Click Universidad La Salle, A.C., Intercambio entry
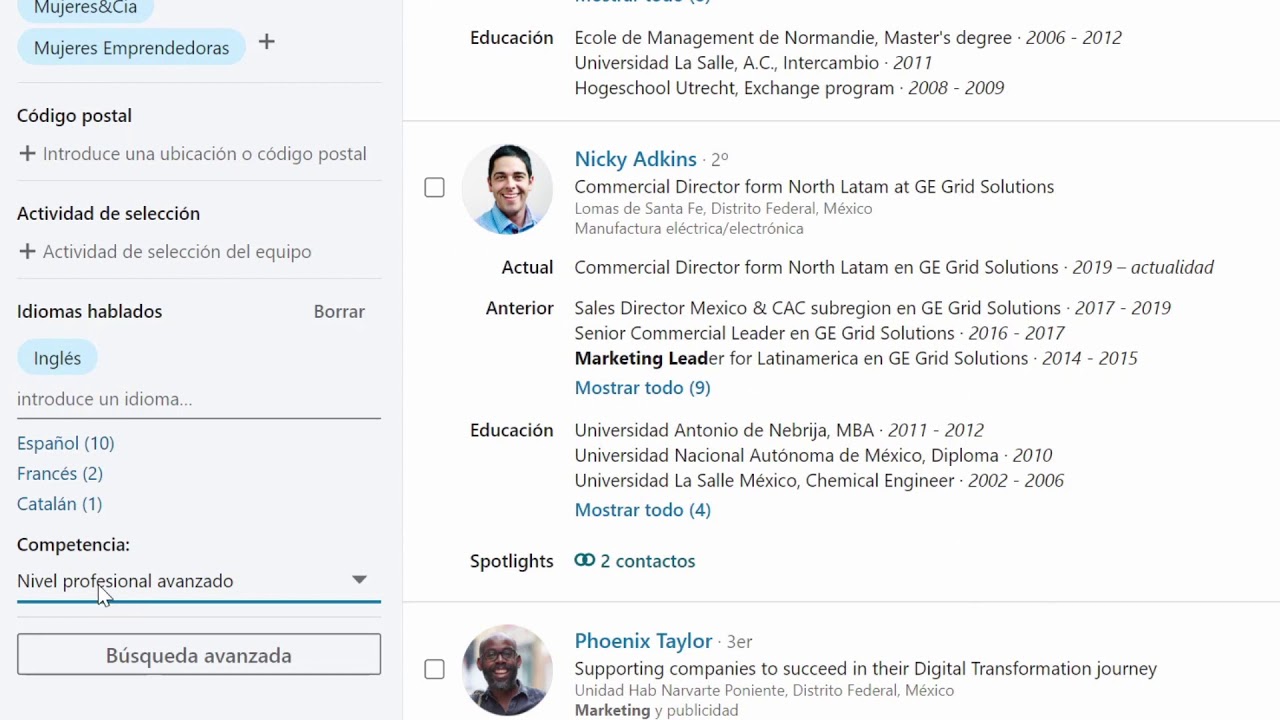The height and width of the screenshot is (720, 1280). pyautogui.click(x=754, y=62)
